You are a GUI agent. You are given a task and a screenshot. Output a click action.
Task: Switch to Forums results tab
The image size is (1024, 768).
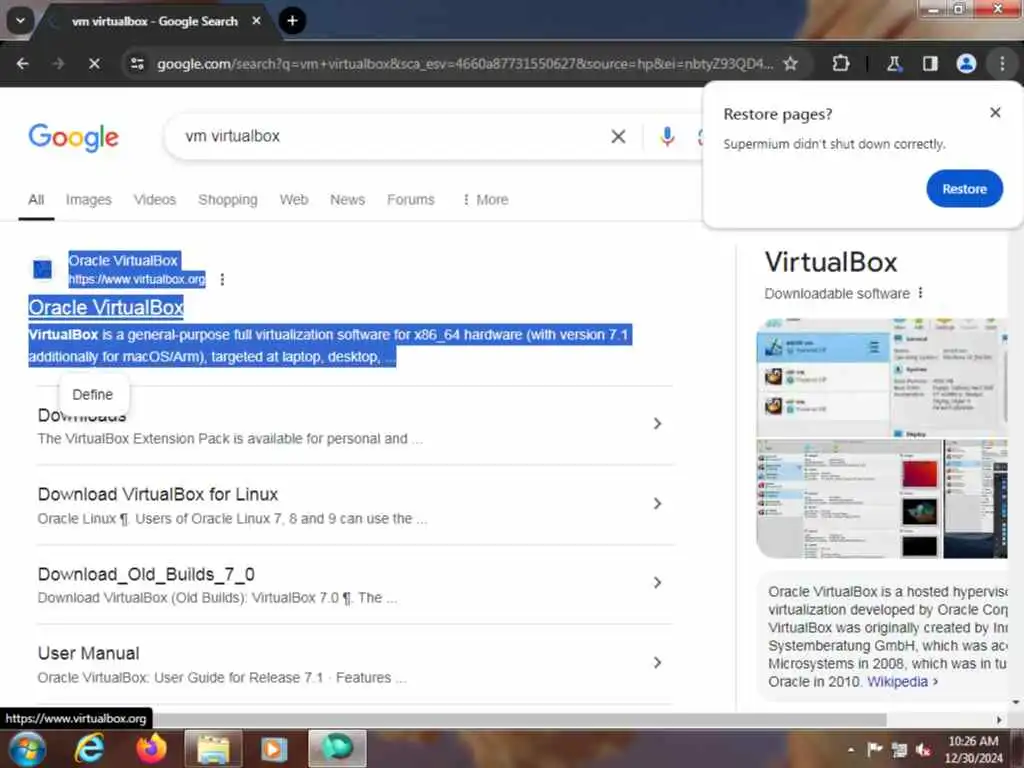click(410, 199)
